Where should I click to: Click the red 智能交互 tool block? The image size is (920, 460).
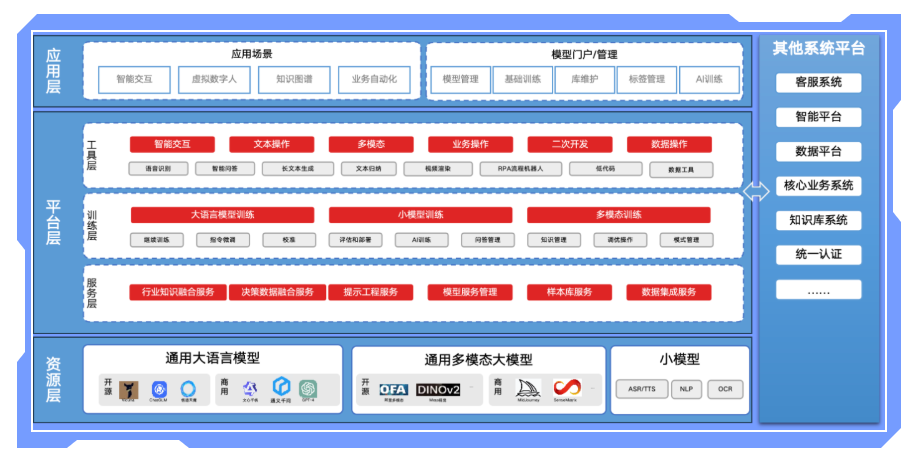(x=172, y=144)
